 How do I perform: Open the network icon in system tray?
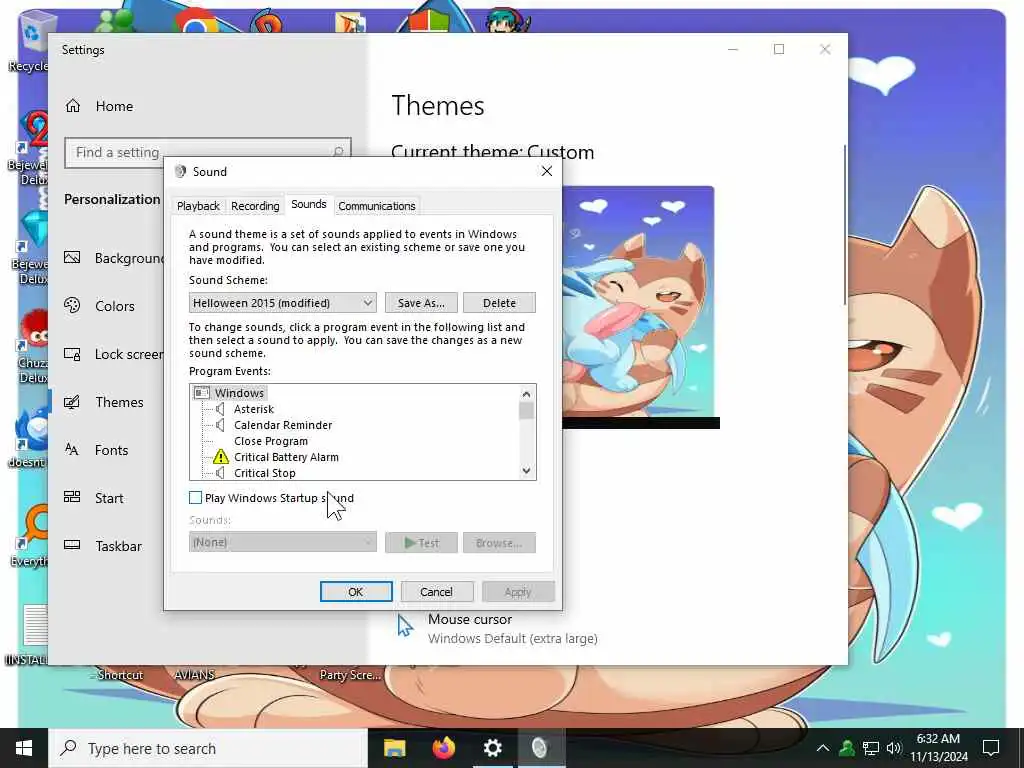click(x=871, y=748)
